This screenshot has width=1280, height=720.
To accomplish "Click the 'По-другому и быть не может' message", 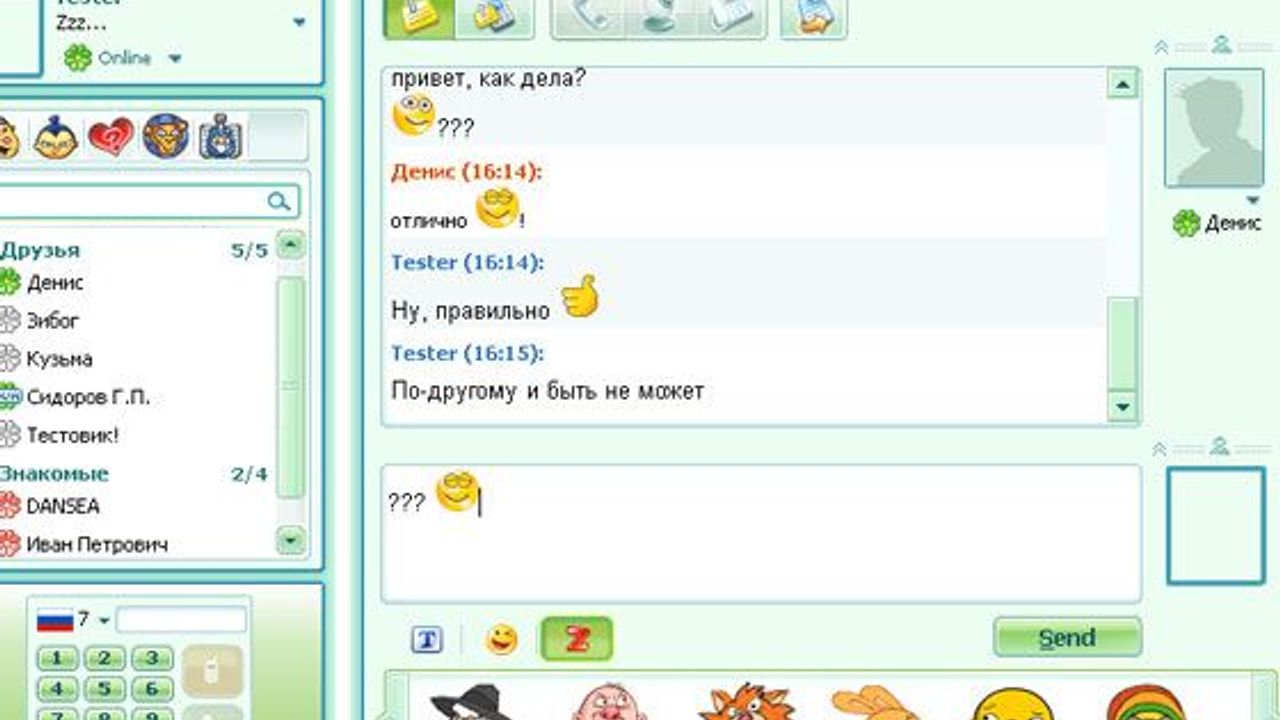I will 548,391.
